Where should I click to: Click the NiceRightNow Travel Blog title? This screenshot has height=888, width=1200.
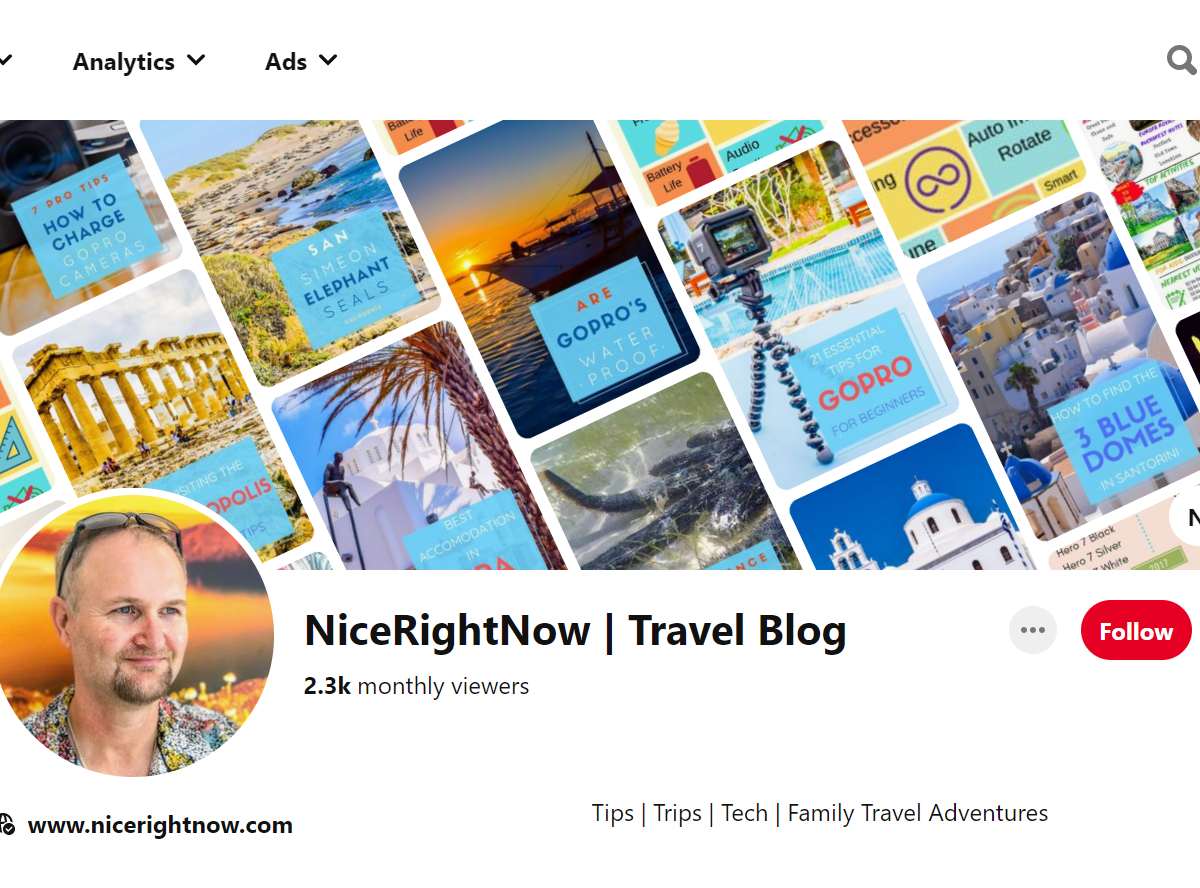(575, 631)
